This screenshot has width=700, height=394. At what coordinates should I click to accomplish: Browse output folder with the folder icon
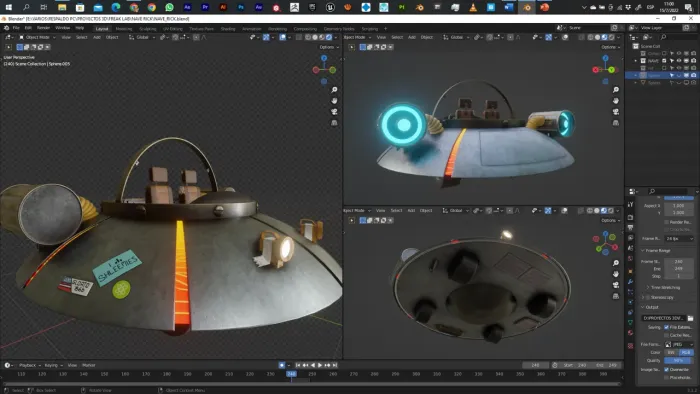point(690,318)
